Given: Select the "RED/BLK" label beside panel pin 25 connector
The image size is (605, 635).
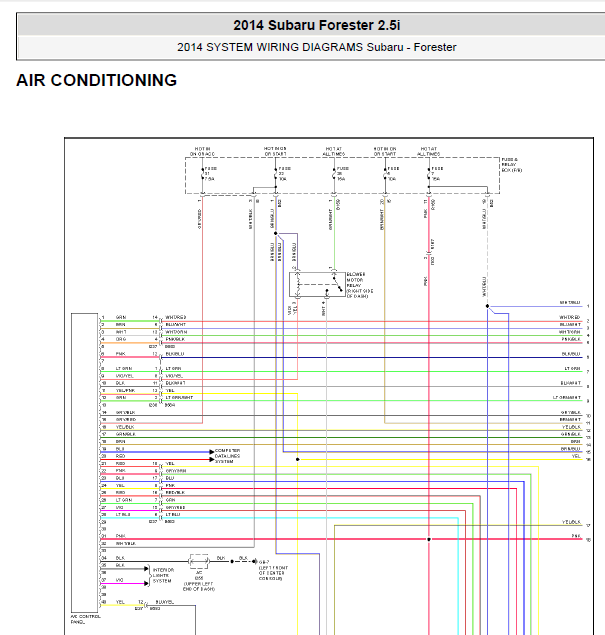Looking at the screenshot, I should click(175, 492).
